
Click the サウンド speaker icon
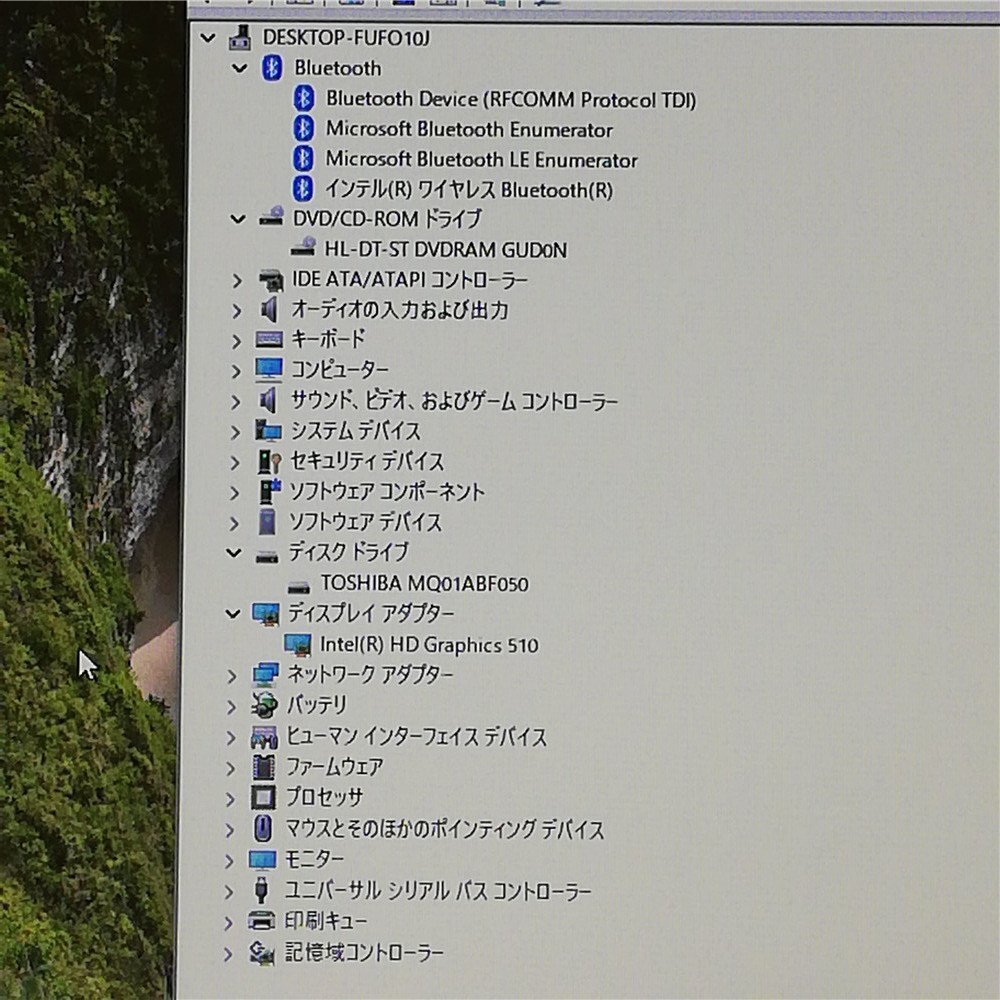pyautogui.click(x=266, y=401)
